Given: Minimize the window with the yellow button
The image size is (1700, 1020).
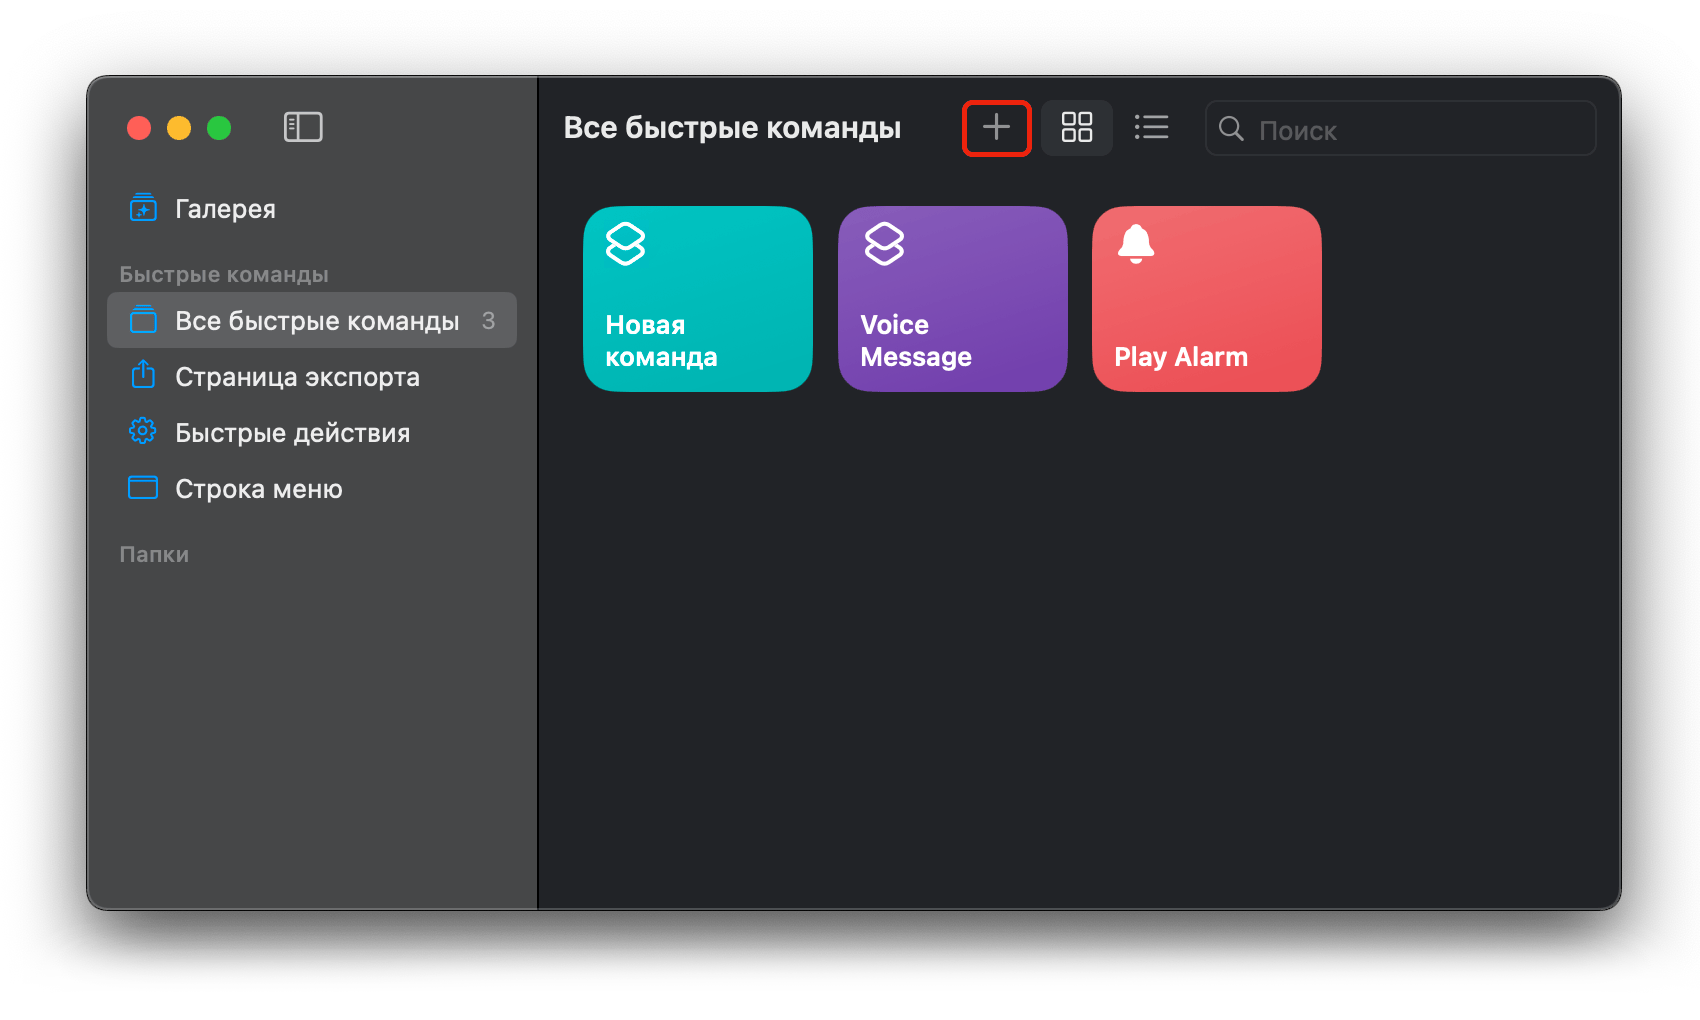Looking at the screenshot, I should pos(179,128).
